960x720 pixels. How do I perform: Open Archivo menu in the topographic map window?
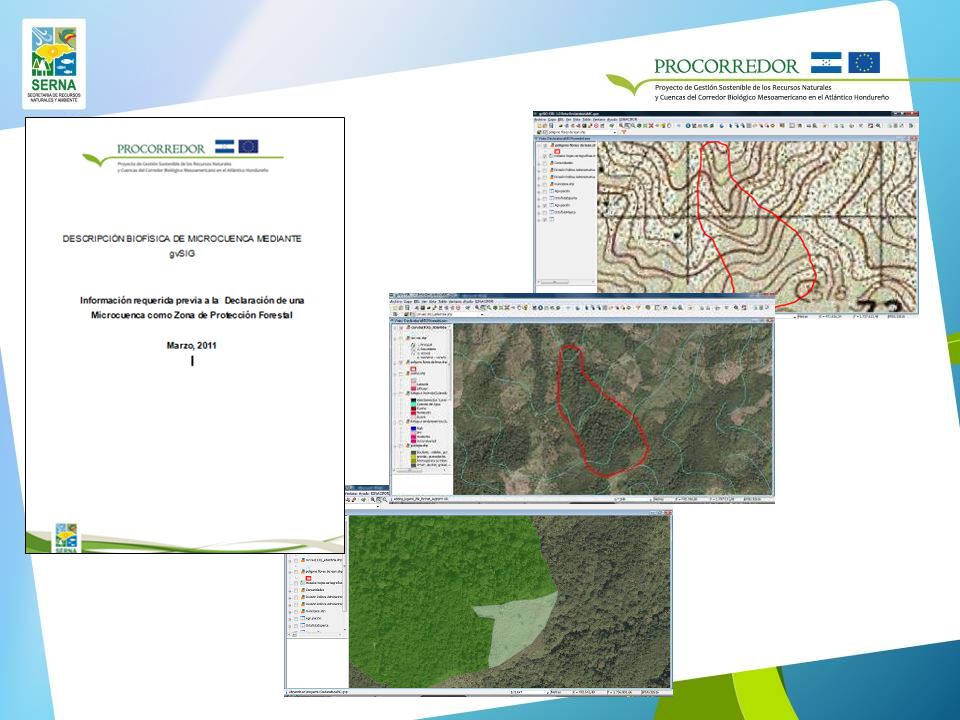(x=540, y=119)
